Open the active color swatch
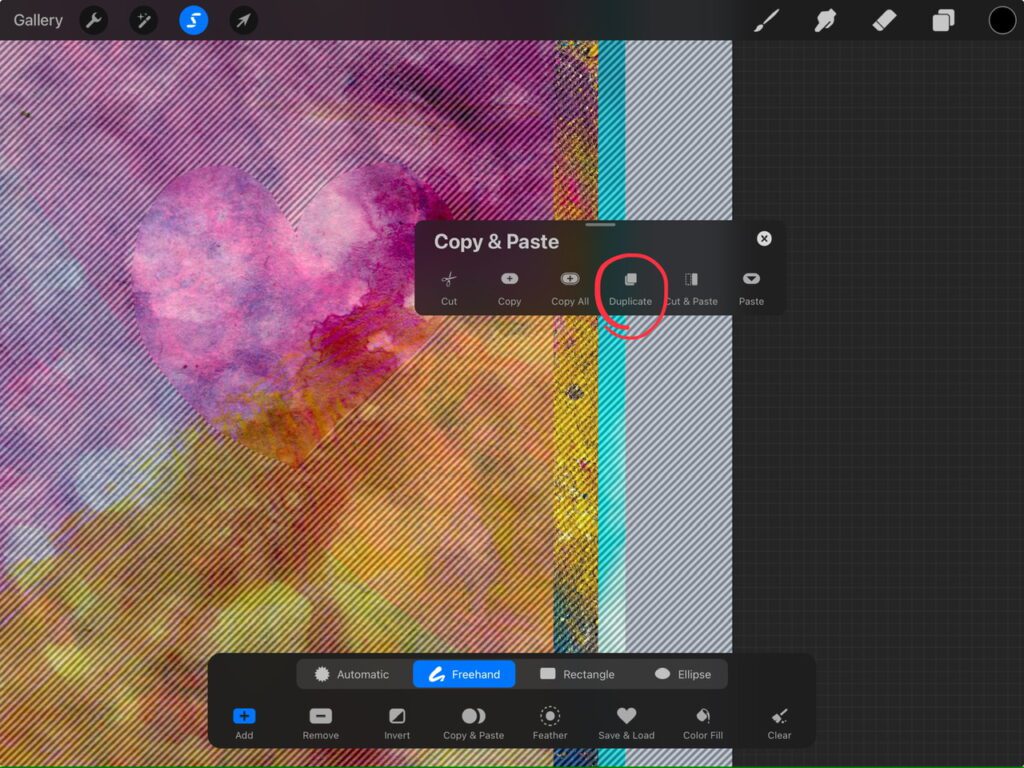 1002,20
